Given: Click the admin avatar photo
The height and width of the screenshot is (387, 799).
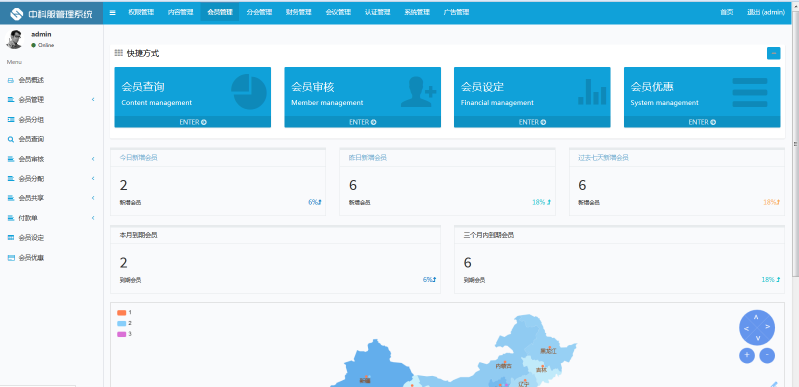Looking at the screenshot, I should coord(14,39).
